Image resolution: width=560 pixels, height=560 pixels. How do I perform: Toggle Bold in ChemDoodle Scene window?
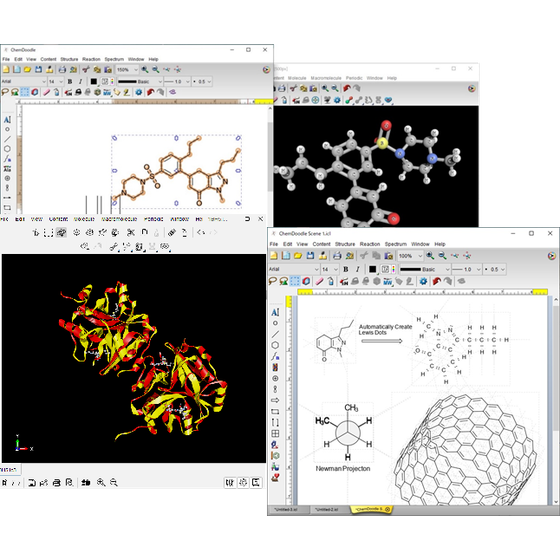[x=346, y=269]
